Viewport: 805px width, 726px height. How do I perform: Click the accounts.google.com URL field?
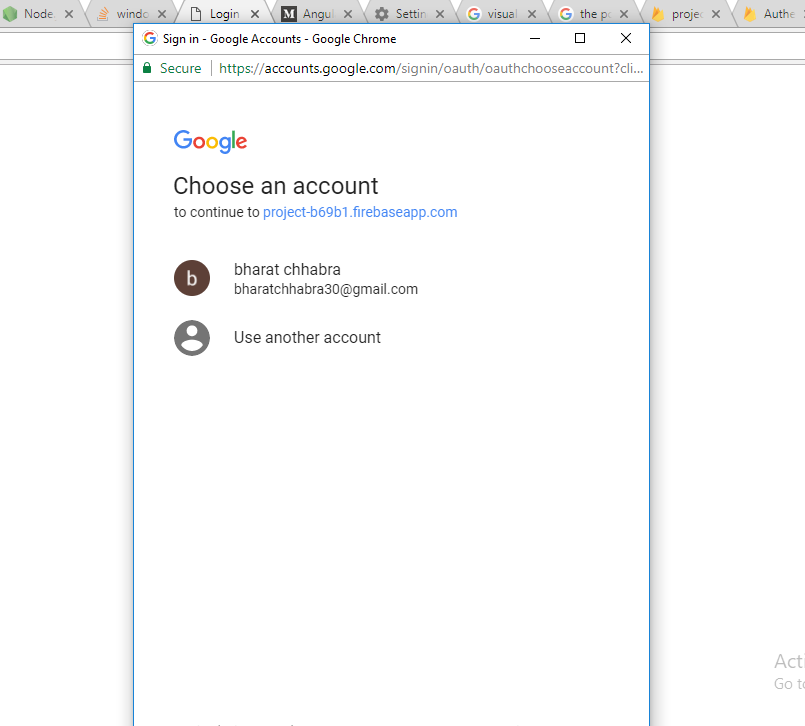pos(431,68)
